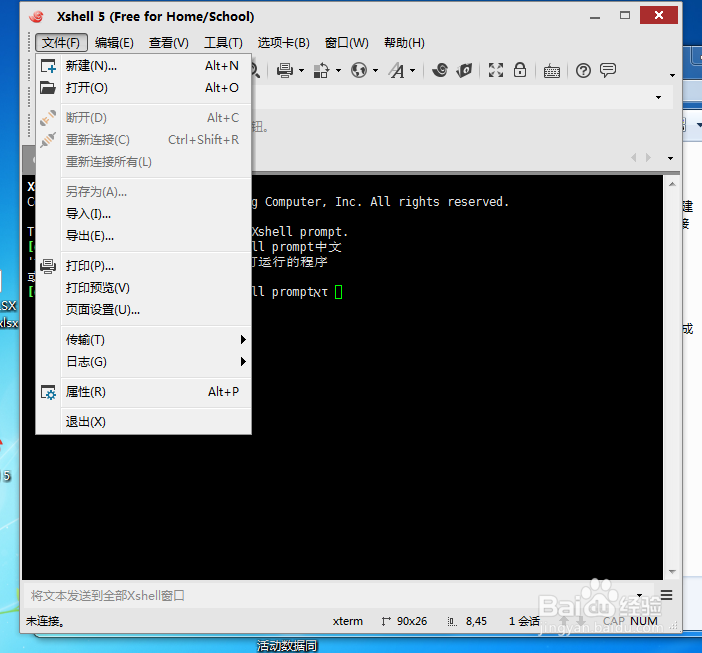The image size is (702, 653).
Task: Open the 选项卡(B) menu
Action: (283, 43)
